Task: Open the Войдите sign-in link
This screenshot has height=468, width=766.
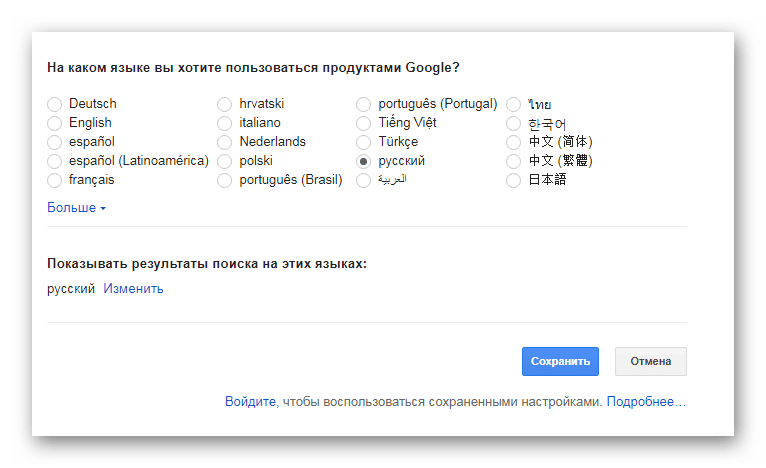Action: (250, 402)
